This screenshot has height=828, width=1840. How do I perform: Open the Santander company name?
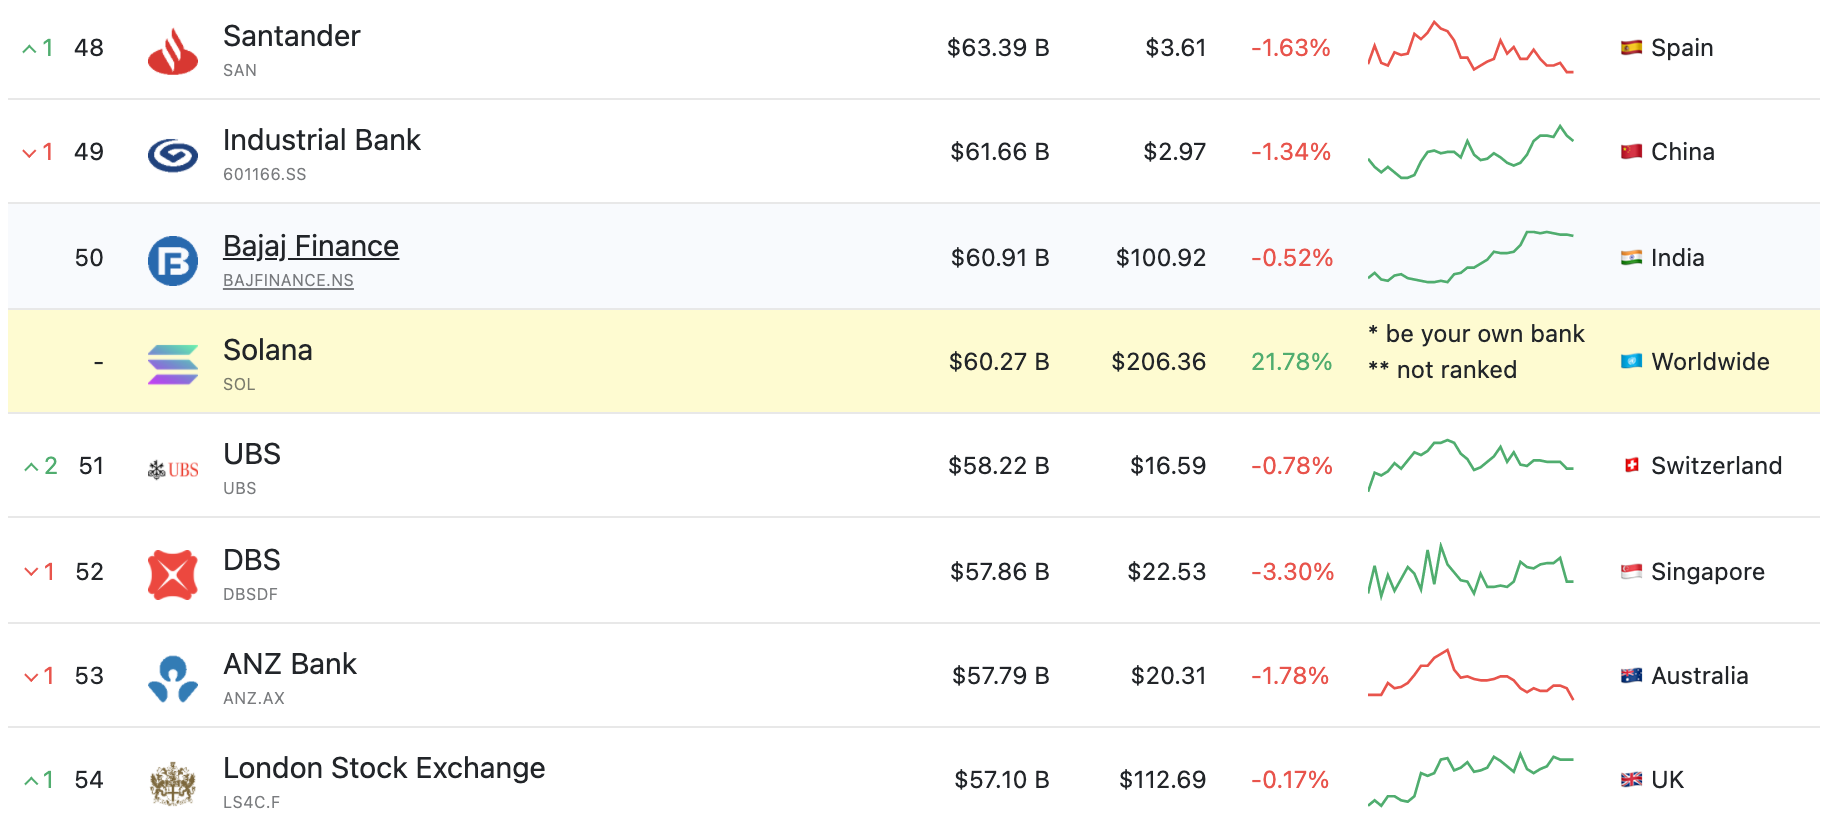click(292, 36)
